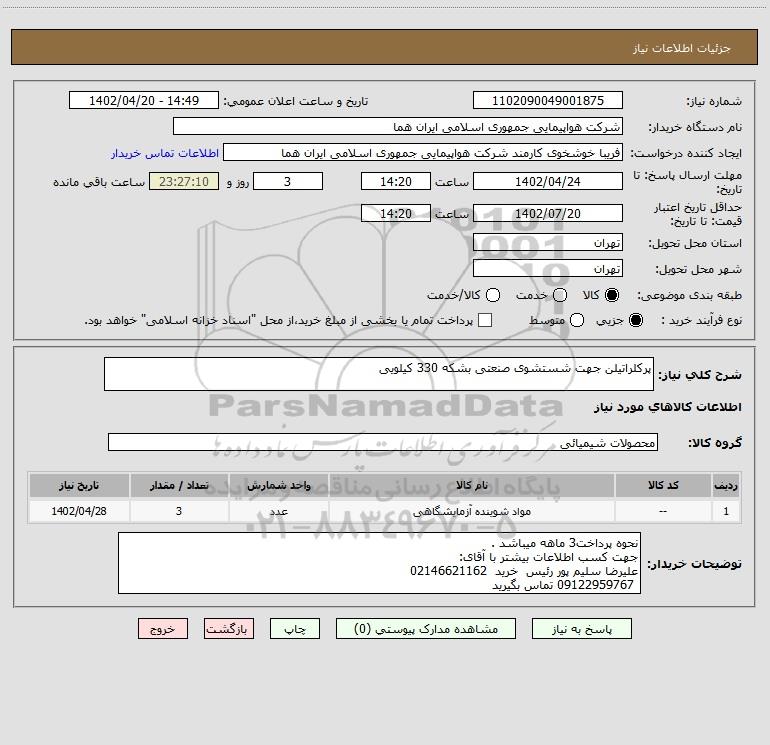Viewport: 770px width, 745px height.
Task: Click the تعداد / مقدار column header
Action: (179, 485)
